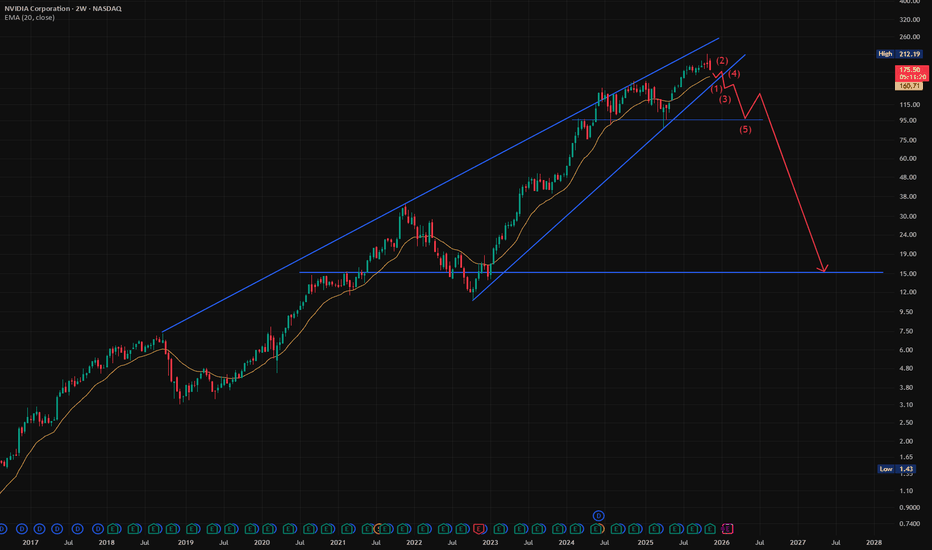Click the 2028 label on time axis
Image resolution: width=932 pixels, height=550 pixels.
click(873, 542)
